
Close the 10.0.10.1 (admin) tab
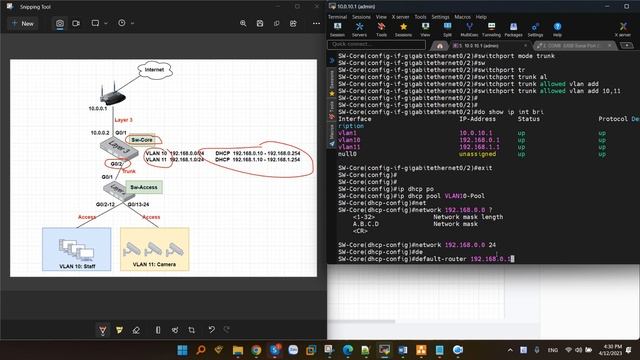525,46
